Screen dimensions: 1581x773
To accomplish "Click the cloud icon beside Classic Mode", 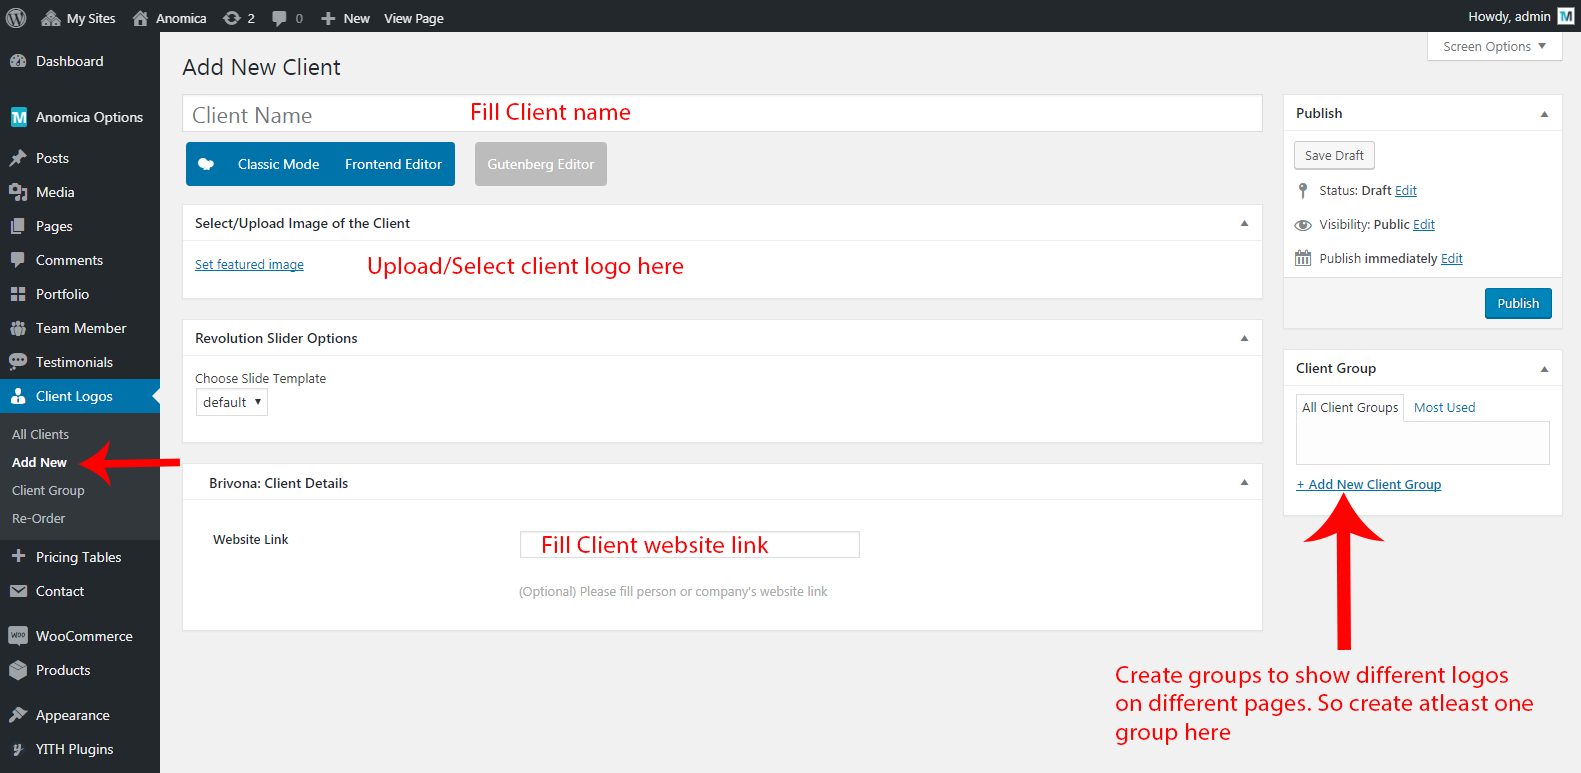I will 206,164.
